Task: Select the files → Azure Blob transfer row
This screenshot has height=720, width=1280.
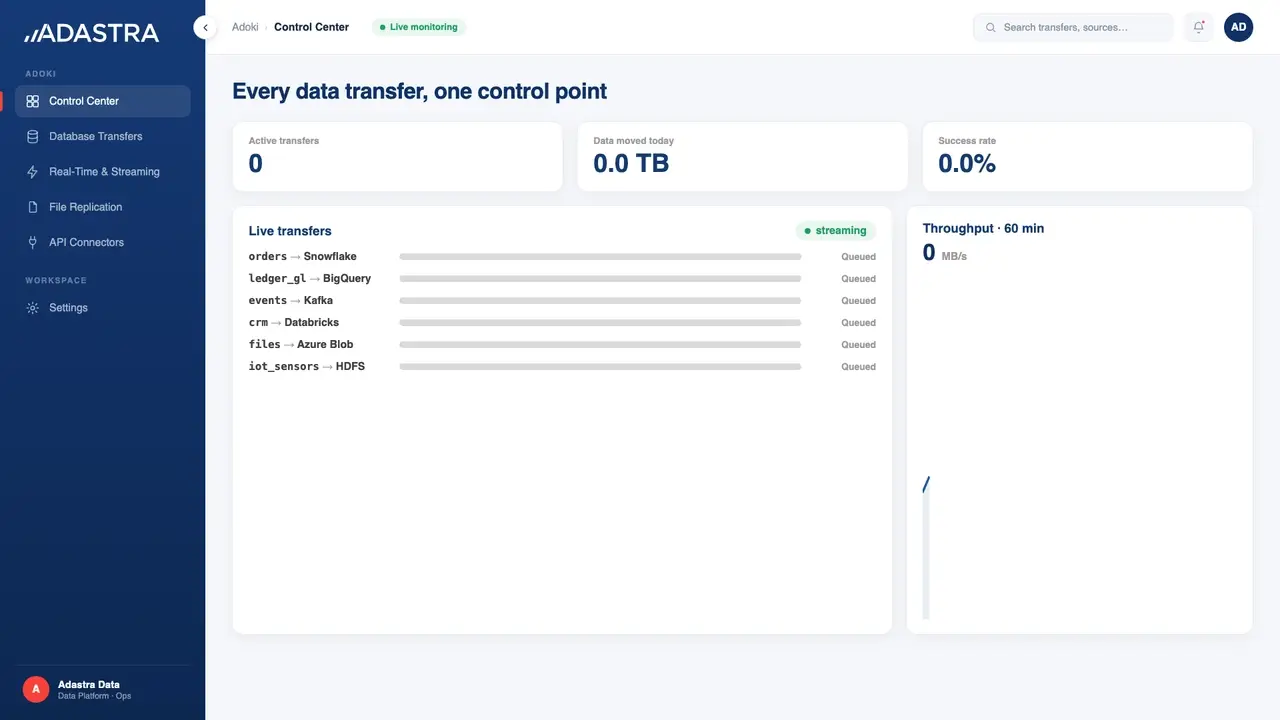Action: pos(562,345)
